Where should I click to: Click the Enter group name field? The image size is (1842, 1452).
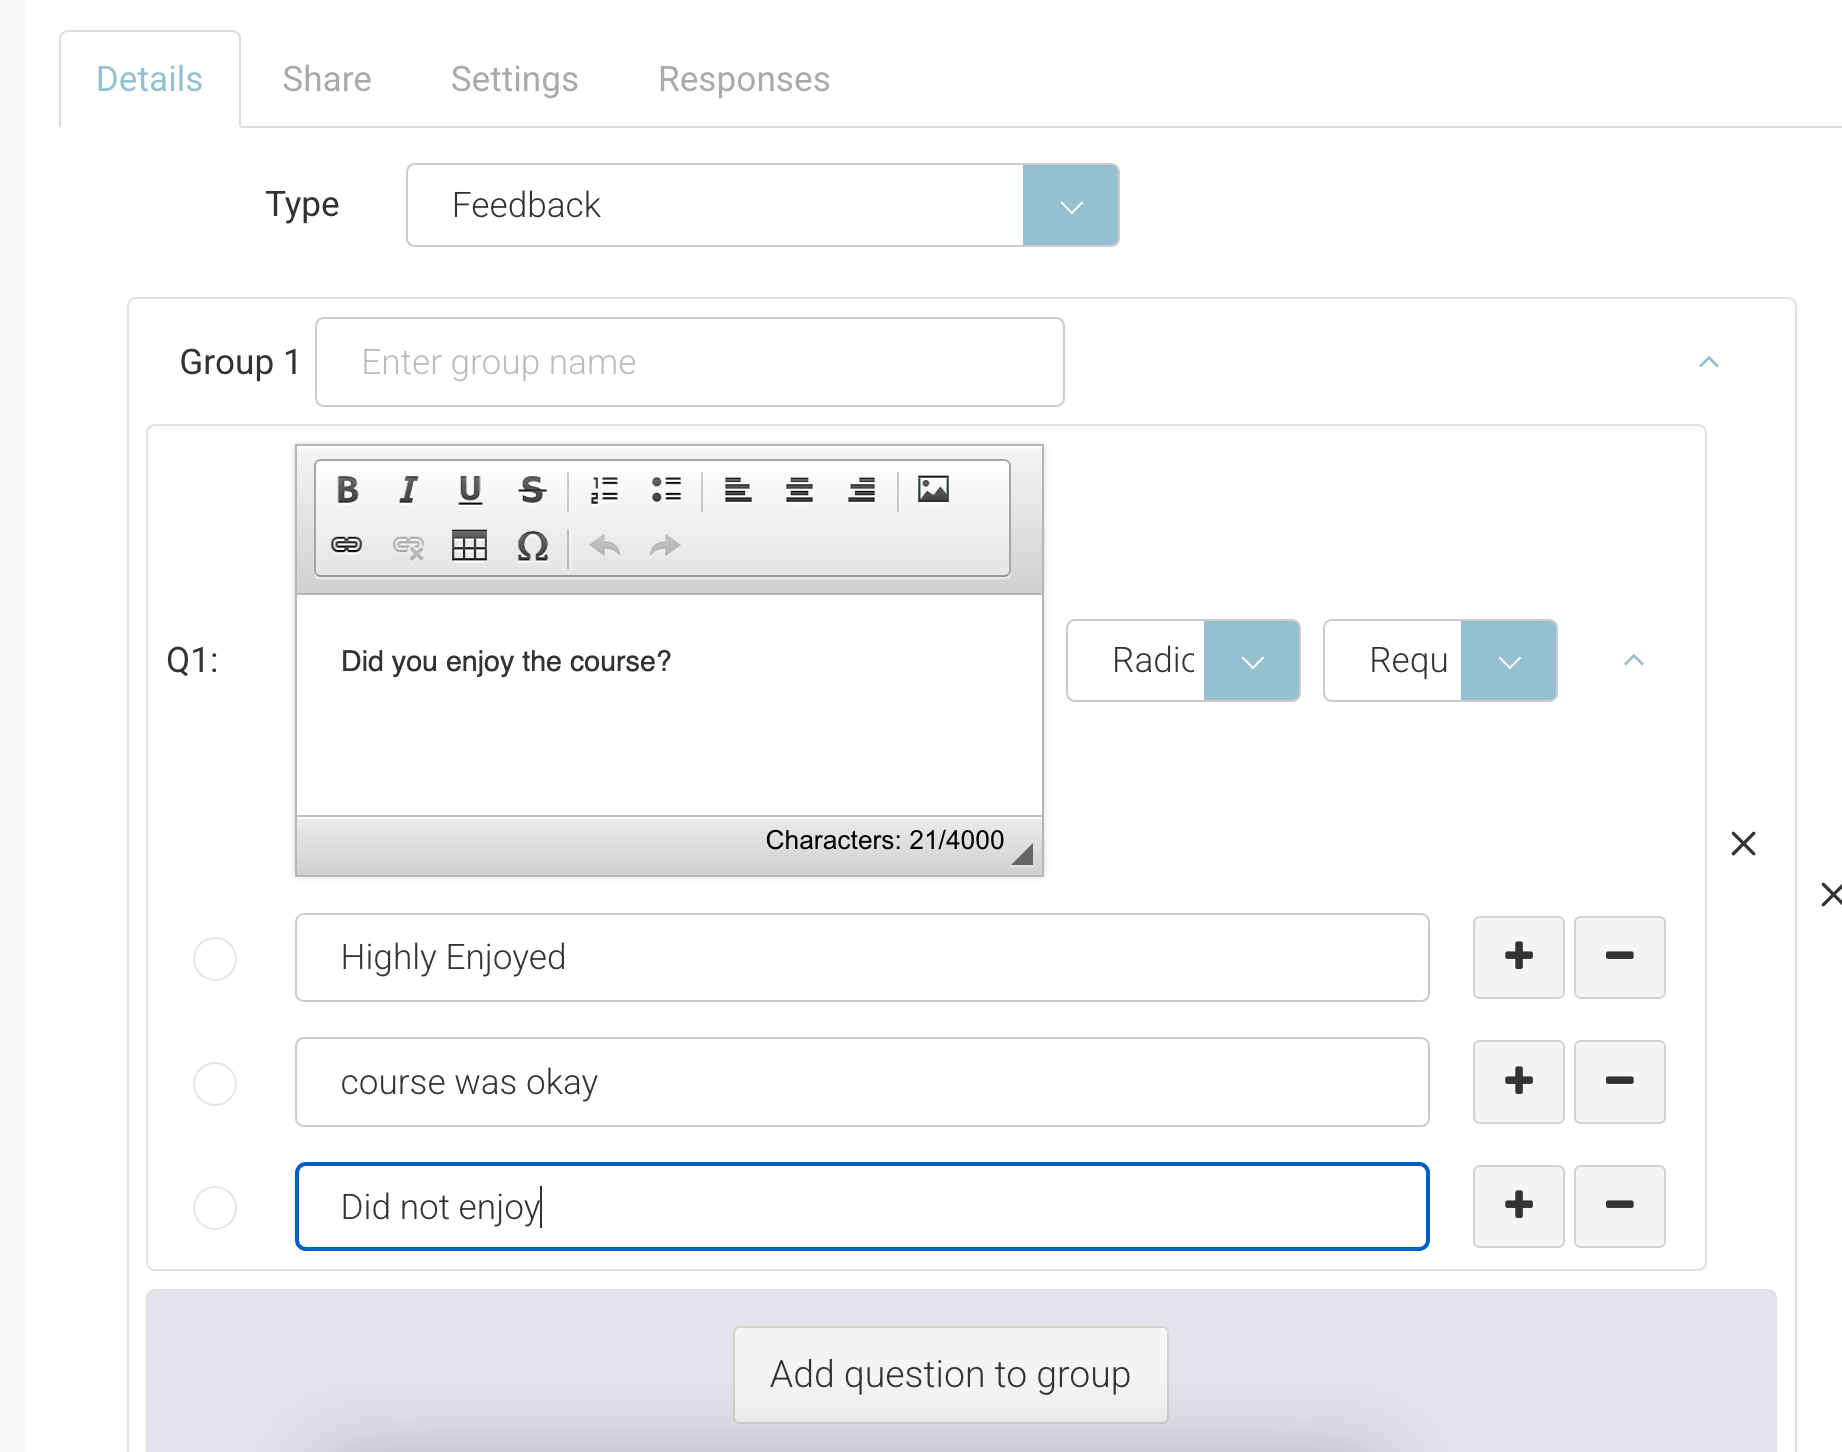point(689,362)
